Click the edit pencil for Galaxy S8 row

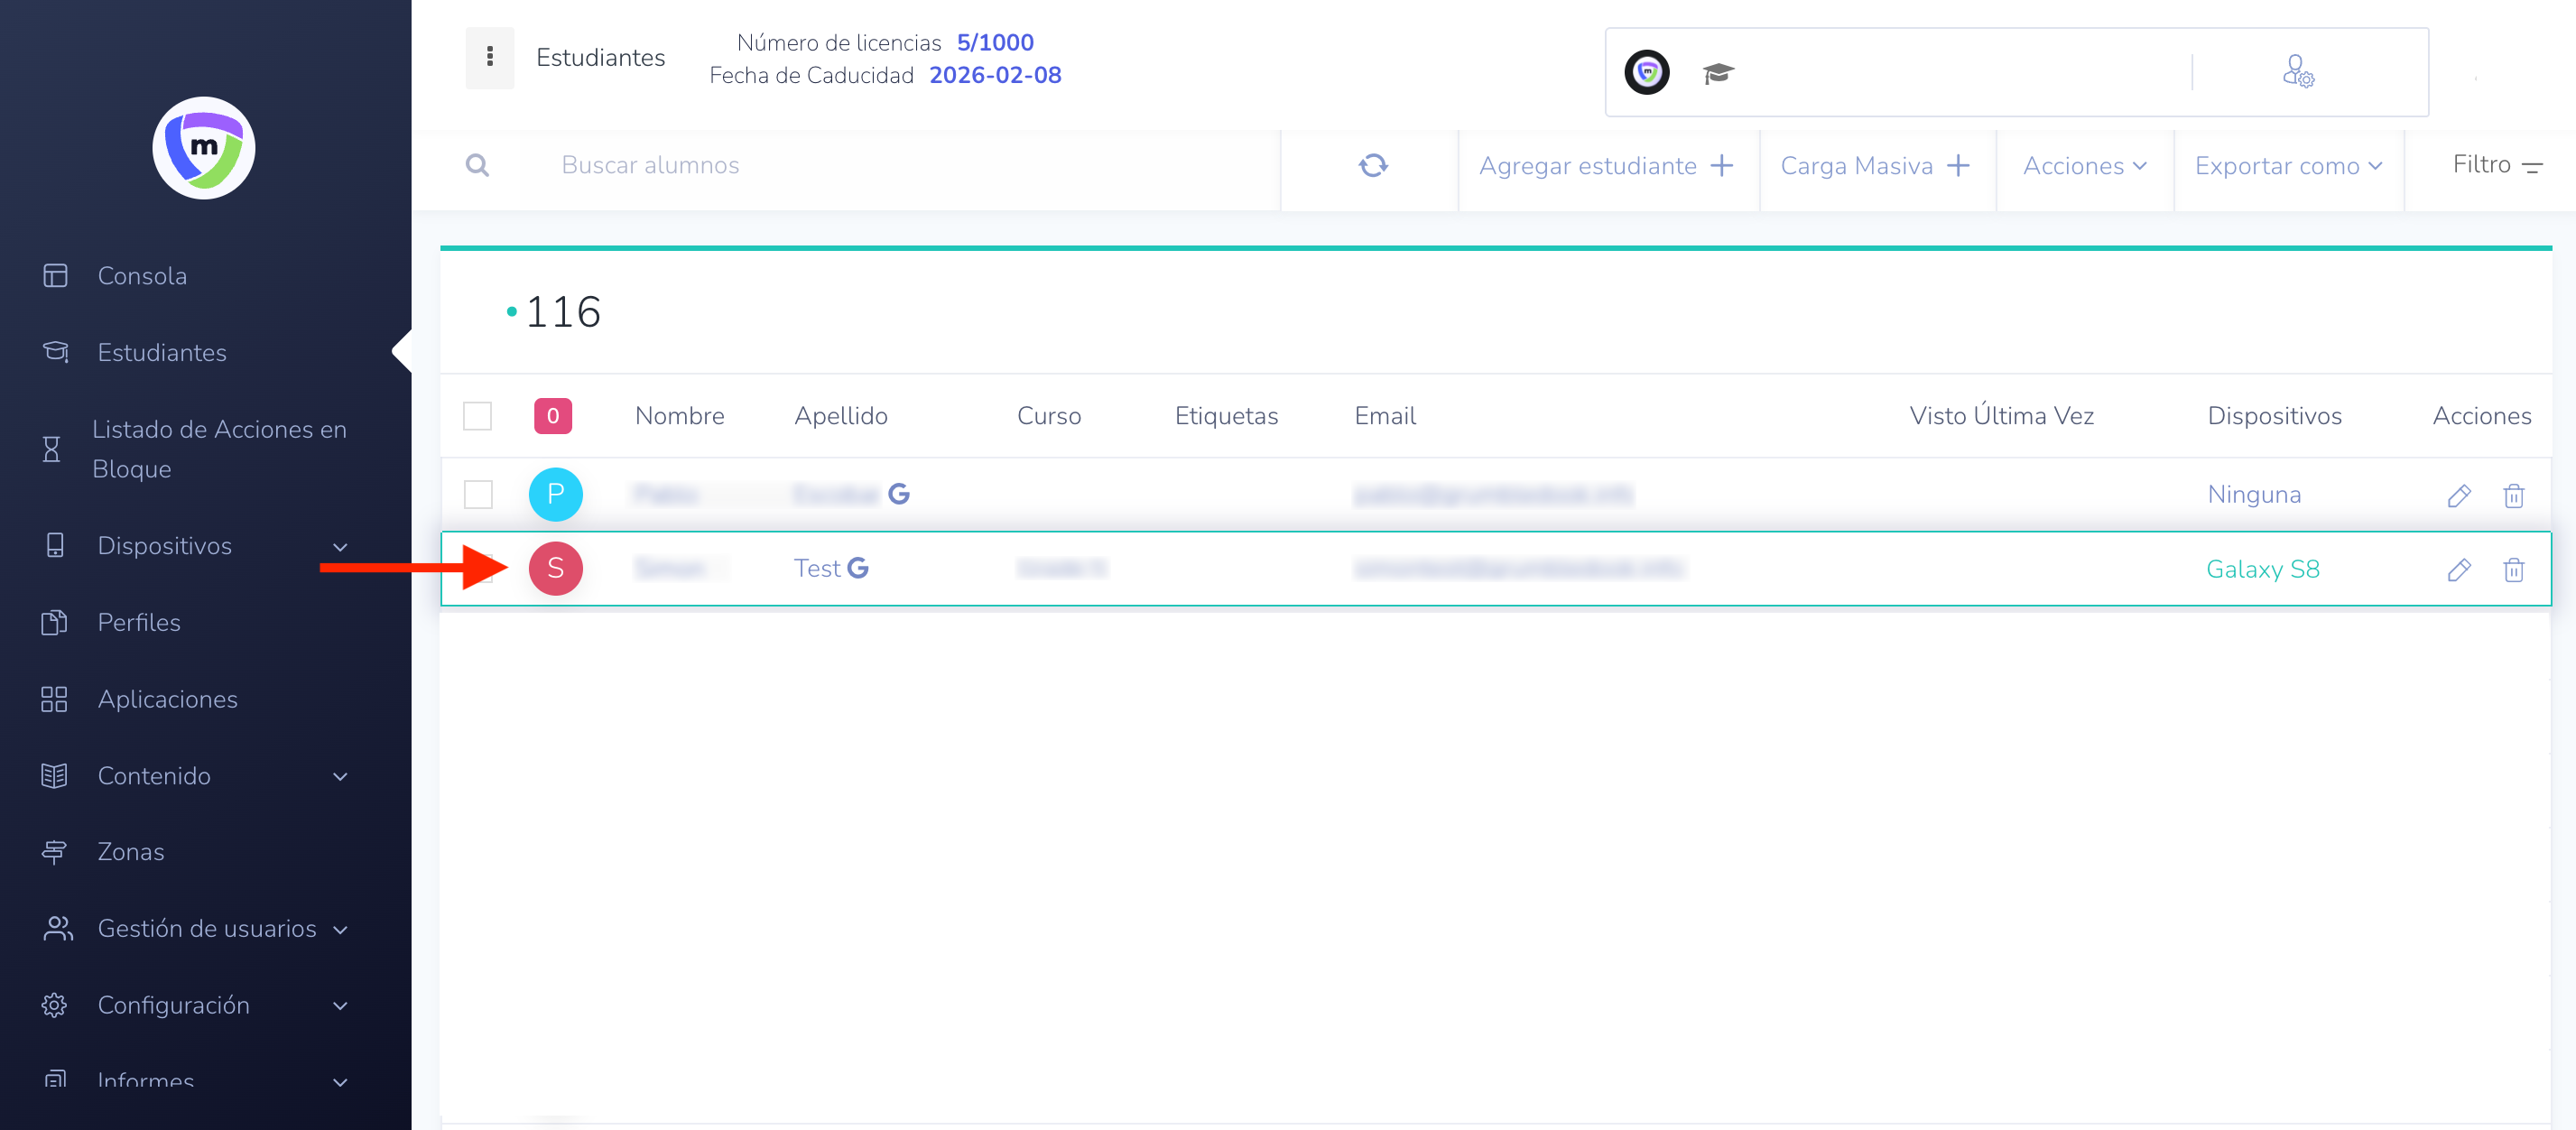click(x=2459, y=569)
